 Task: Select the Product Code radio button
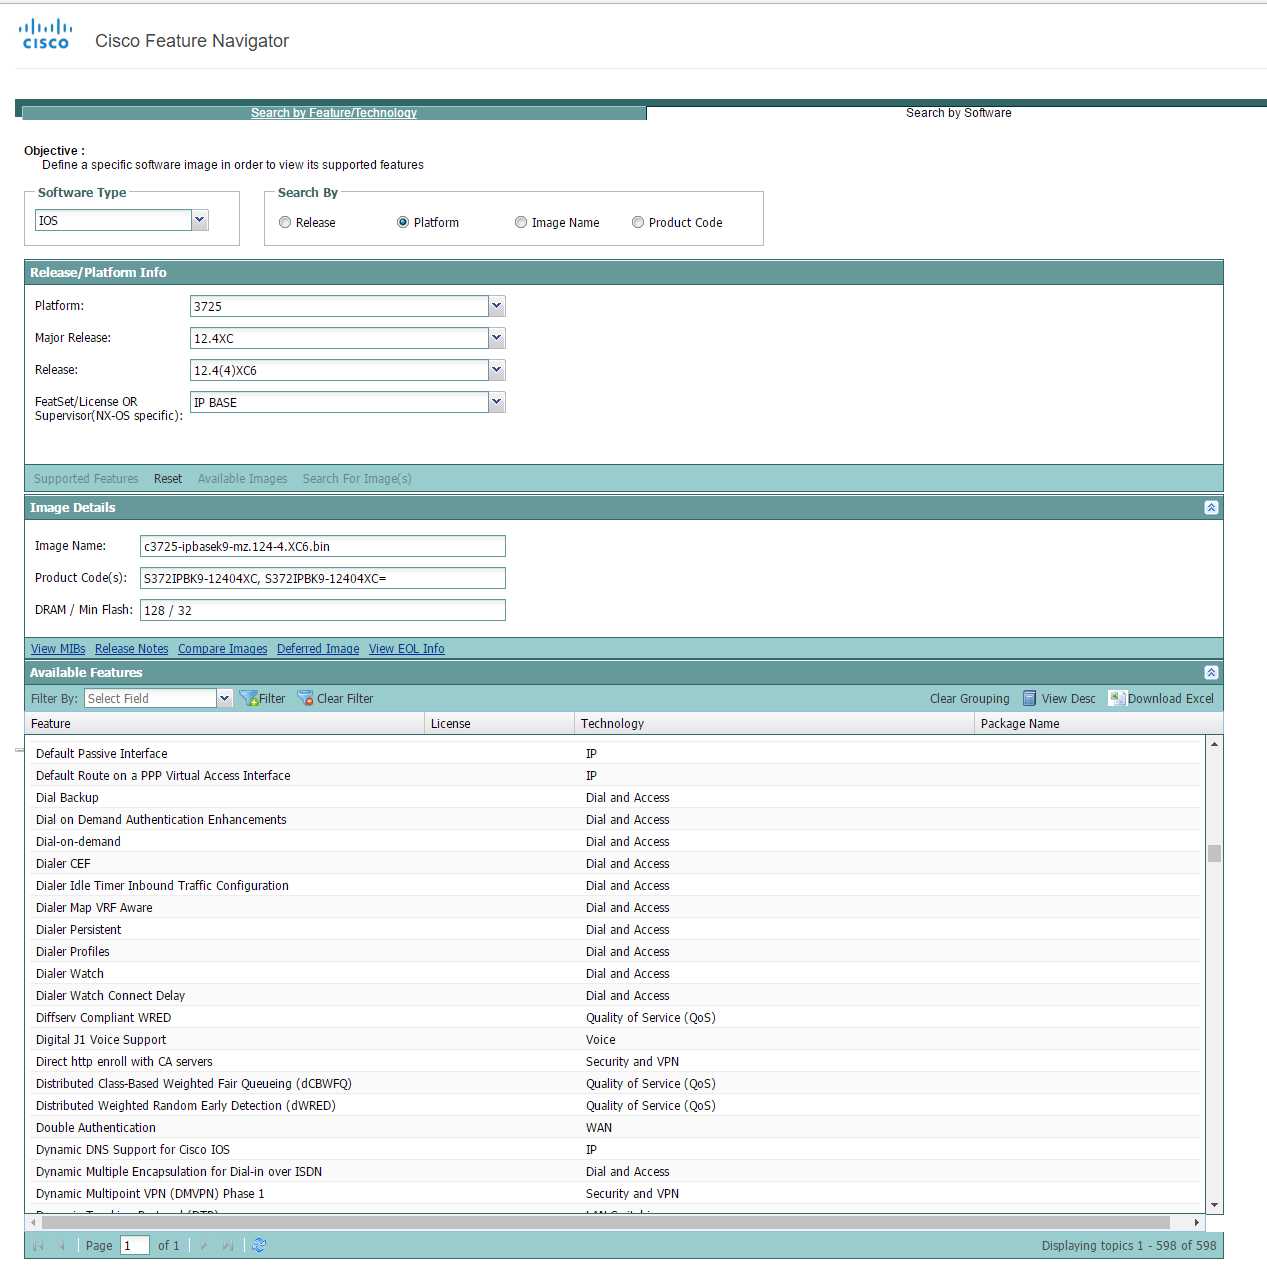point(638,222)
